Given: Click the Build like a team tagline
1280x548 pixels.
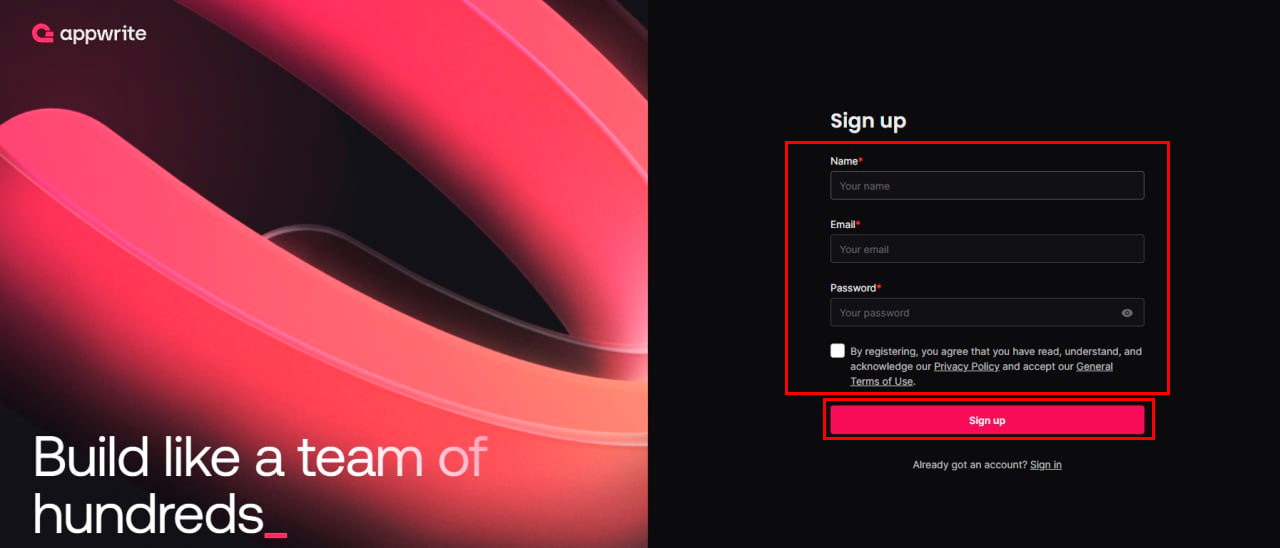Looking at the screenshot, I should pyautogui.click(x=260, y=485).
